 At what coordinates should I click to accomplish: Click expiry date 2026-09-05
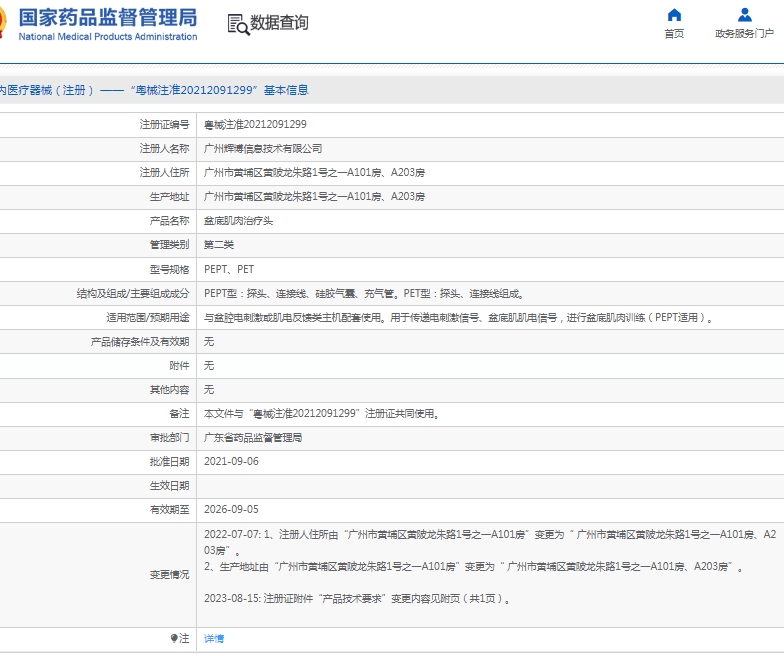point(232,509)
